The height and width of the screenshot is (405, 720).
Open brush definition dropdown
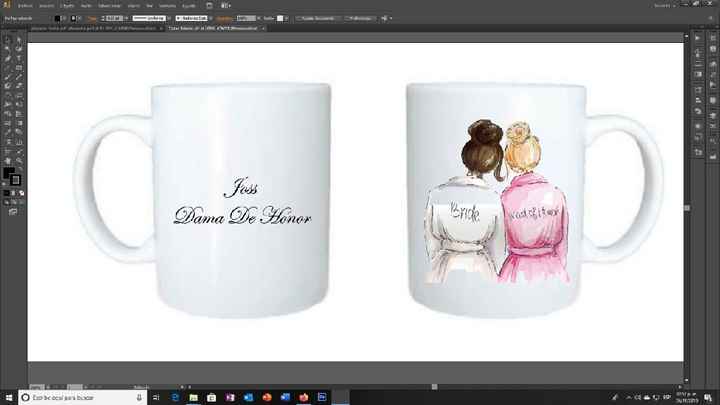tap(210, 18)
